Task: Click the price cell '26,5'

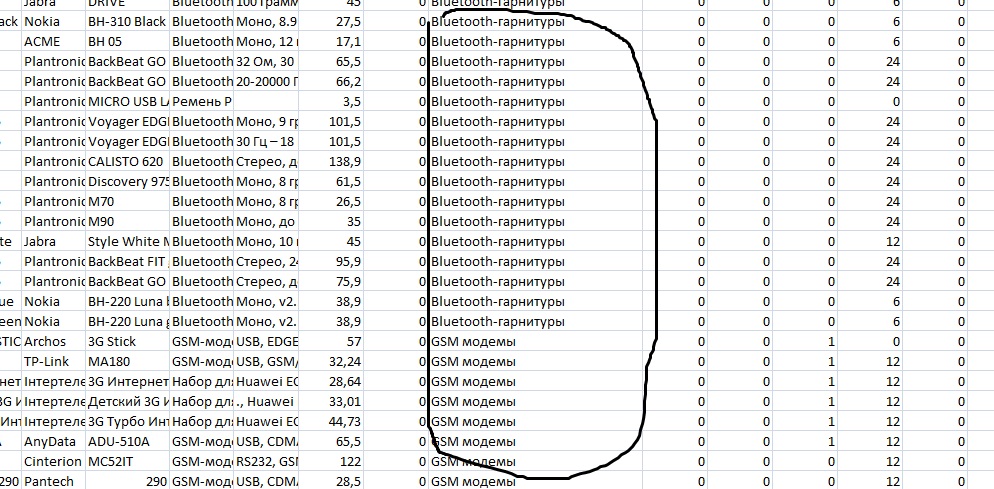Action: click(330, 202)
